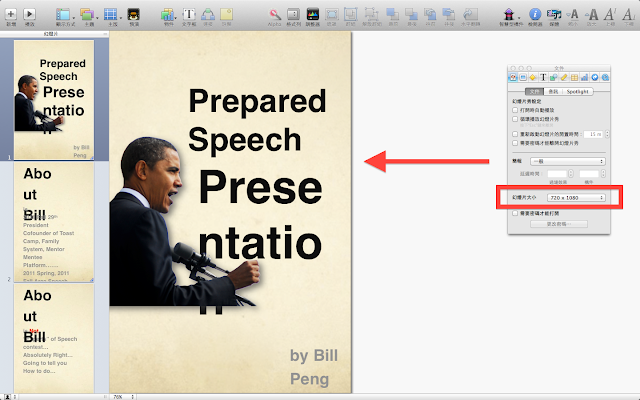The height and width of the screenshot is (400, 640).
Task: Switch to Graphic inspector shapes icon
Action: [x=553, y=77]
